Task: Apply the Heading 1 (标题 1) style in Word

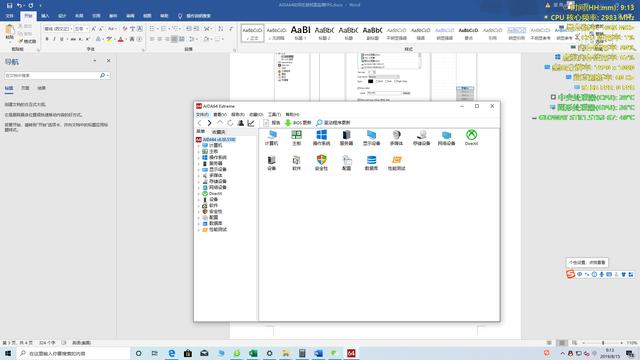Action: pos(300,33)
